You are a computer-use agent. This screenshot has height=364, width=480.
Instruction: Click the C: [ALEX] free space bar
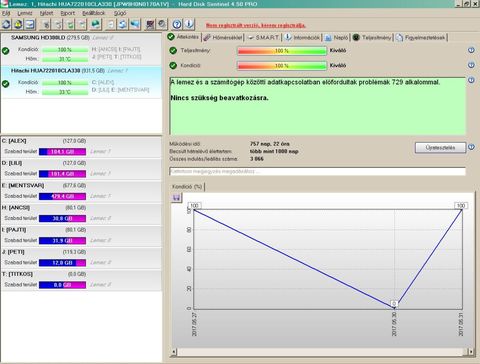[62, 152]
